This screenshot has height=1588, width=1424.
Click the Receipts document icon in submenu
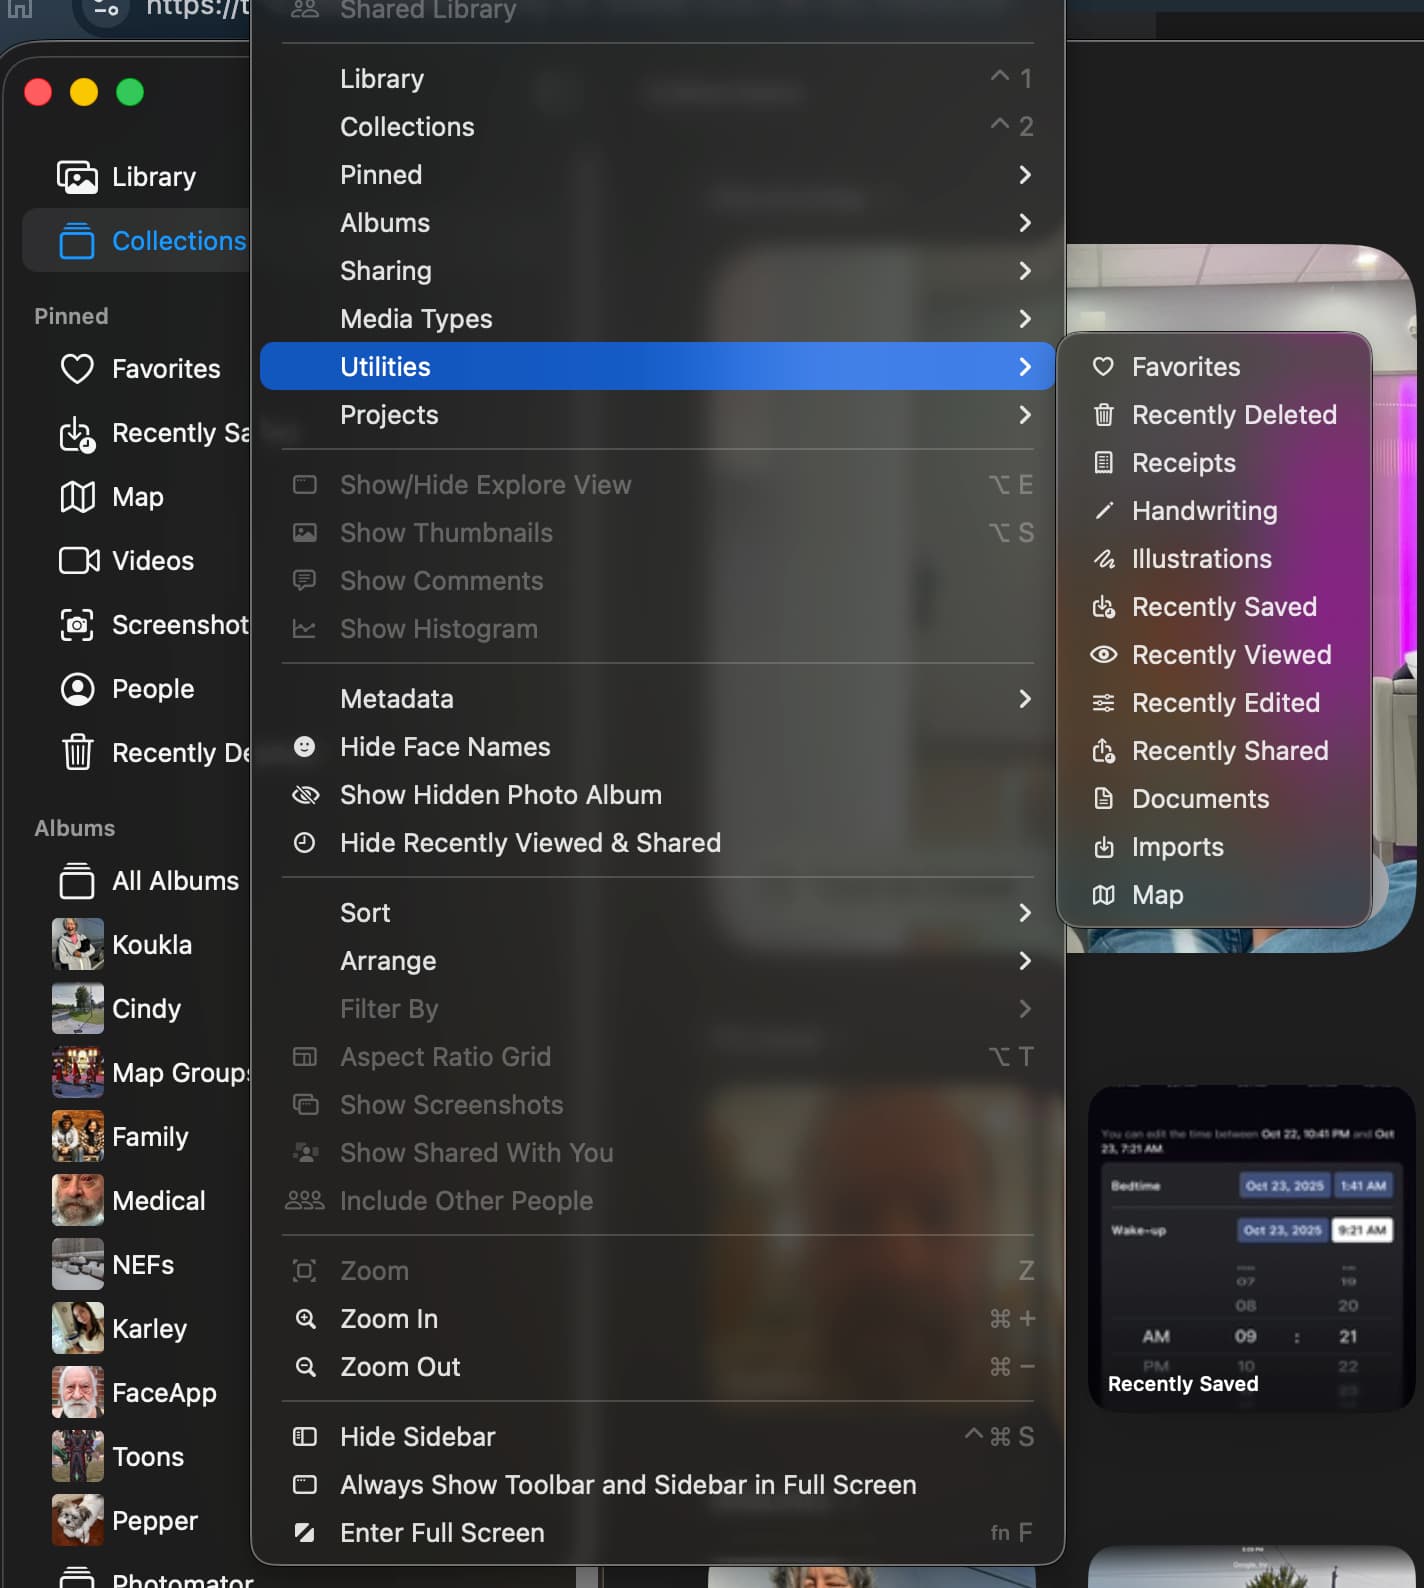pyautogui.click(x=1103, y=463)
